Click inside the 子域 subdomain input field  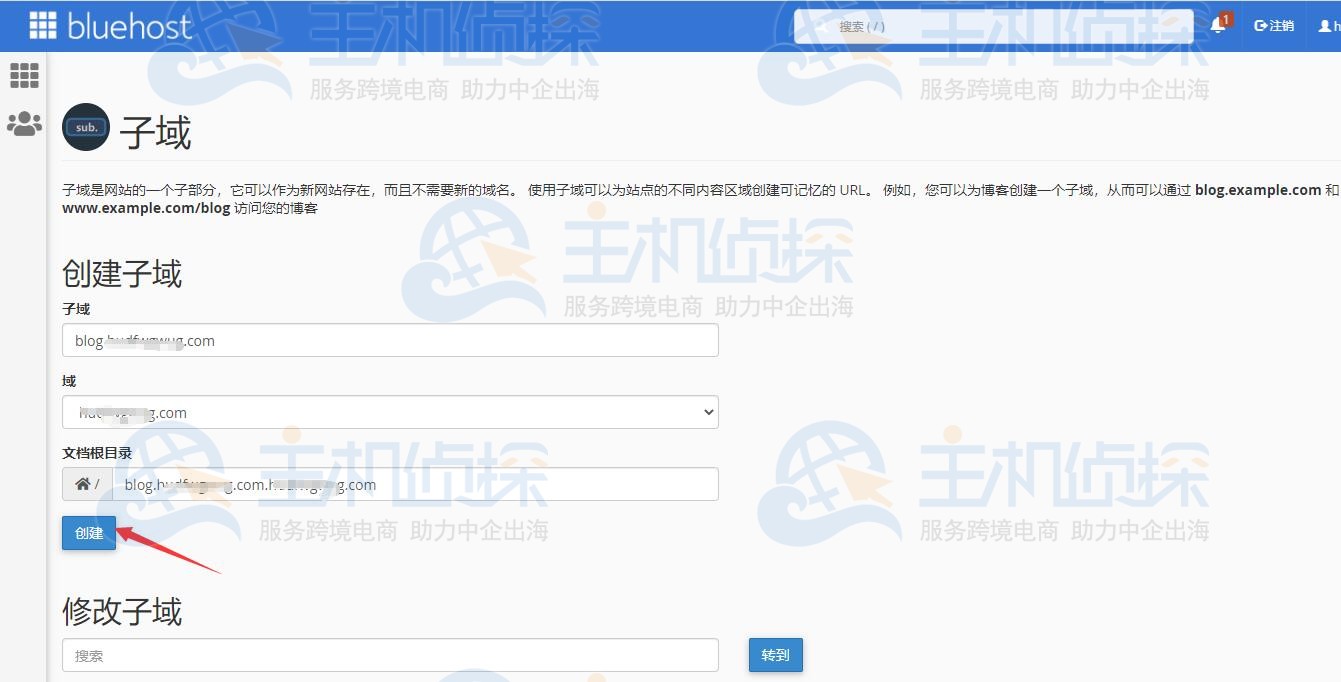390,340
